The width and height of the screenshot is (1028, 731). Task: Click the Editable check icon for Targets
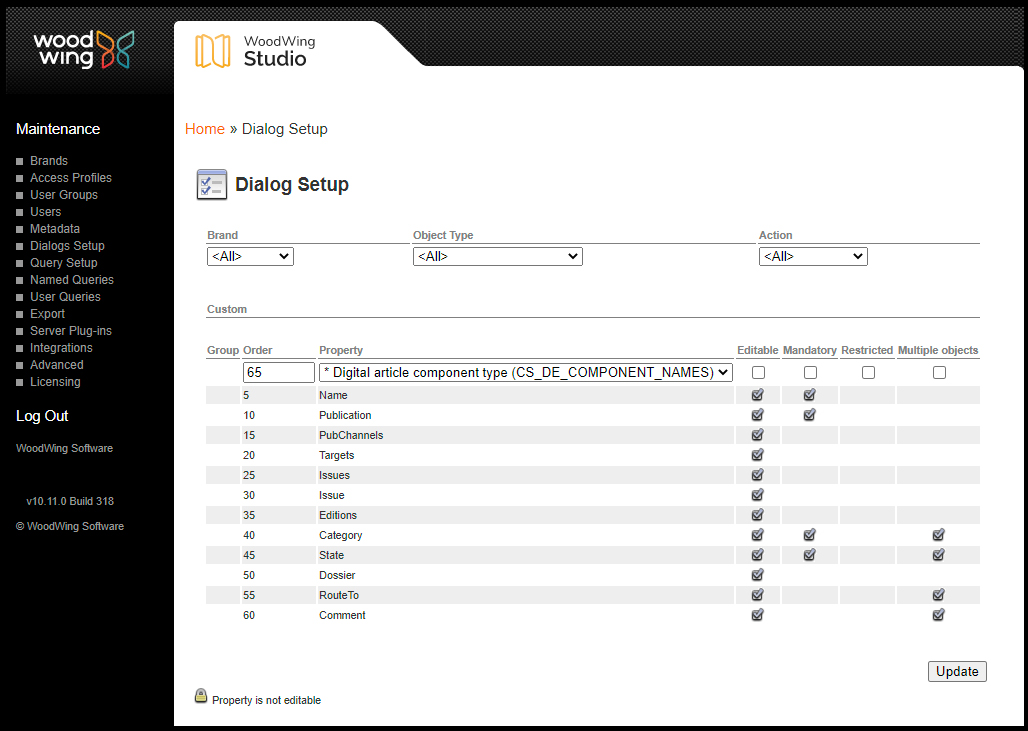click(x=757, y=454)
